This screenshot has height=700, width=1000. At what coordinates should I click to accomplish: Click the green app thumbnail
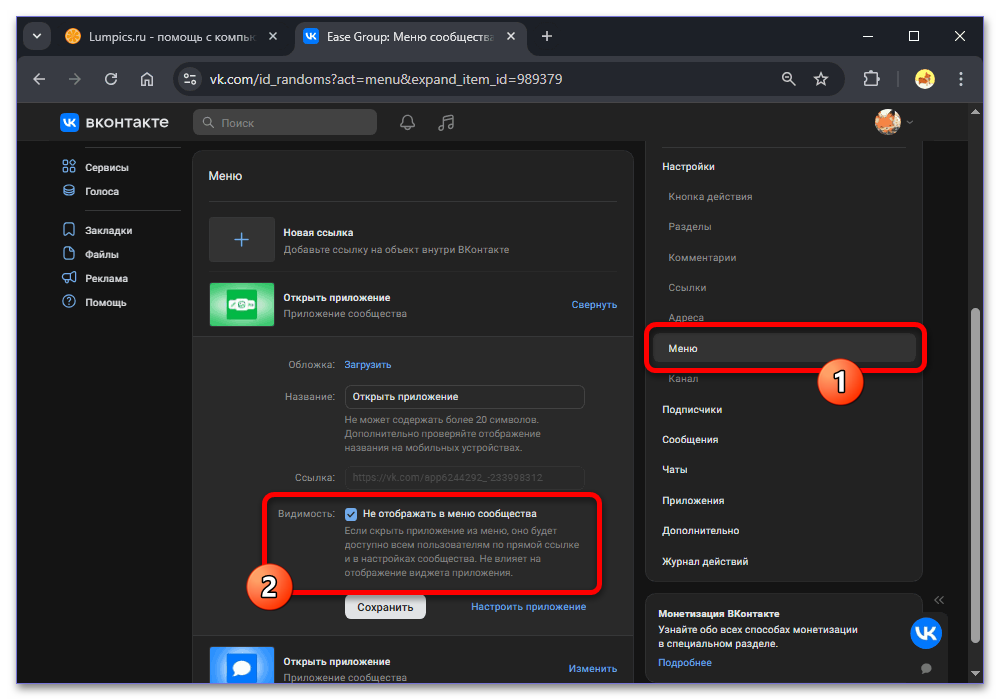click(x=242, y=305)
